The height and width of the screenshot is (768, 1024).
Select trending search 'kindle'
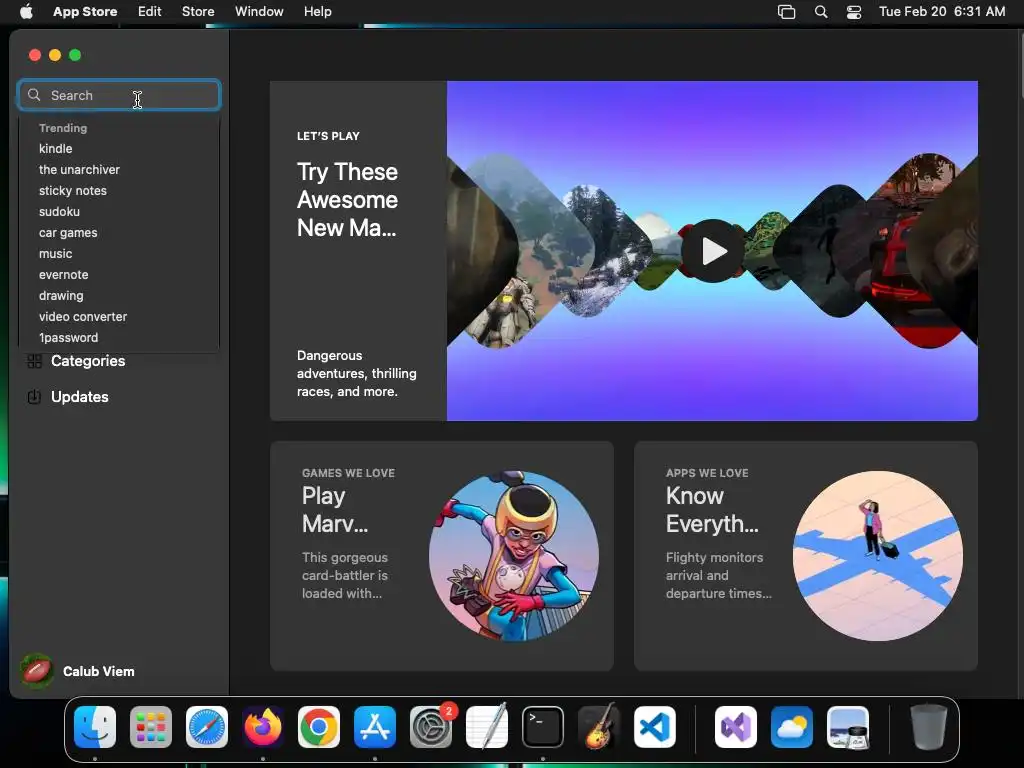click(56, 149)
